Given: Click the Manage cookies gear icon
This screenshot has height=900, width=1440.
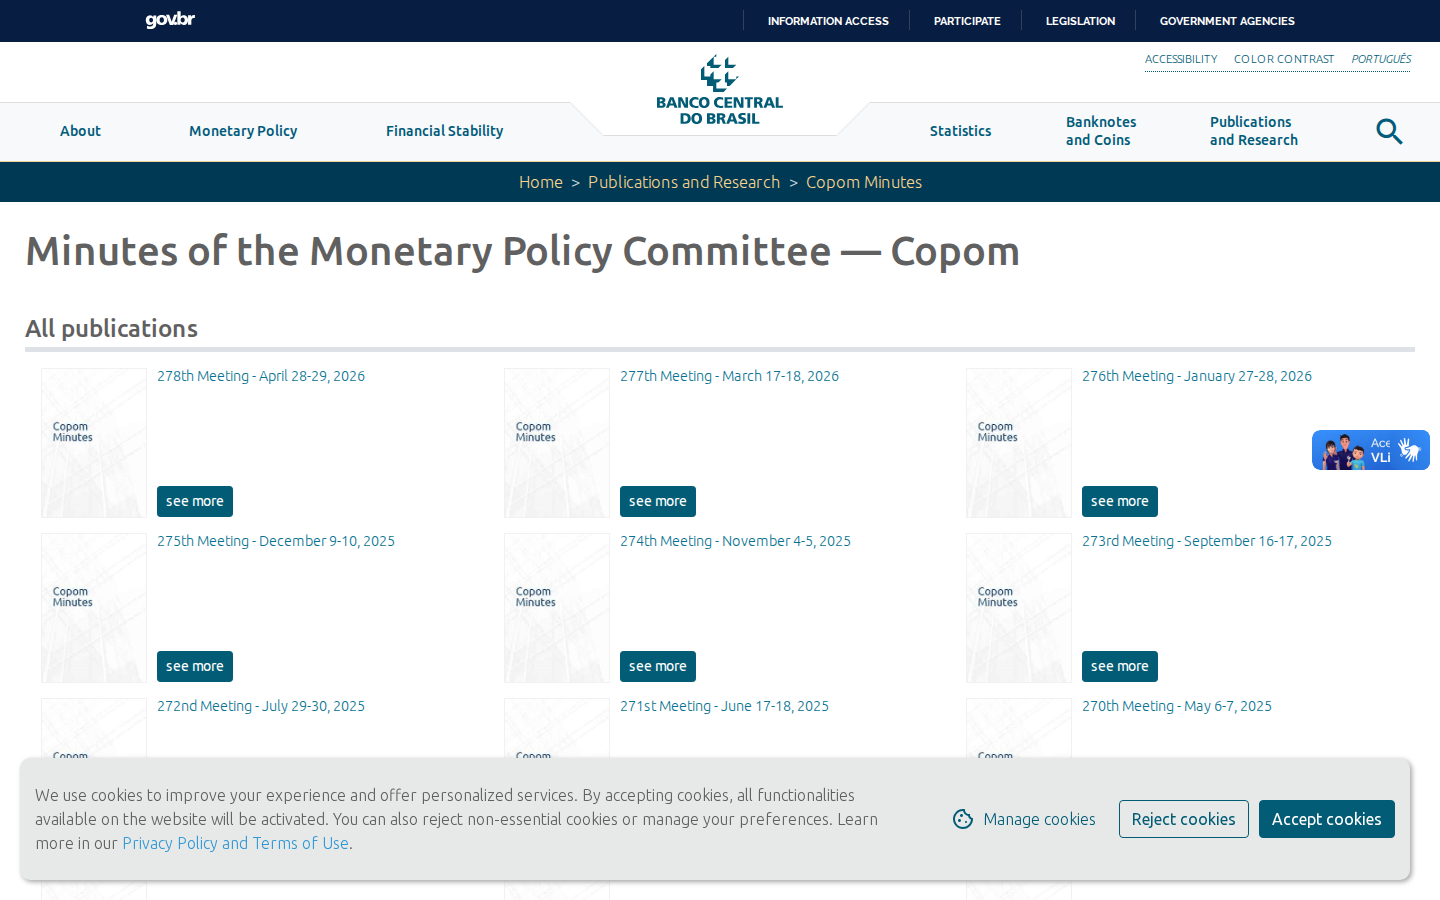Looking at the screenshot, I should tap(963, 819).
